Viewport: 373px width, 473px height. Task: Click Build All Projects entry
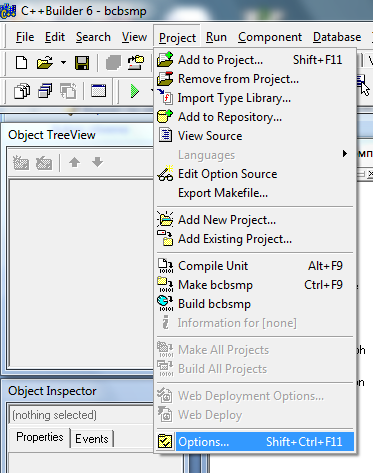pyautogui.click(x=255, y=369)
